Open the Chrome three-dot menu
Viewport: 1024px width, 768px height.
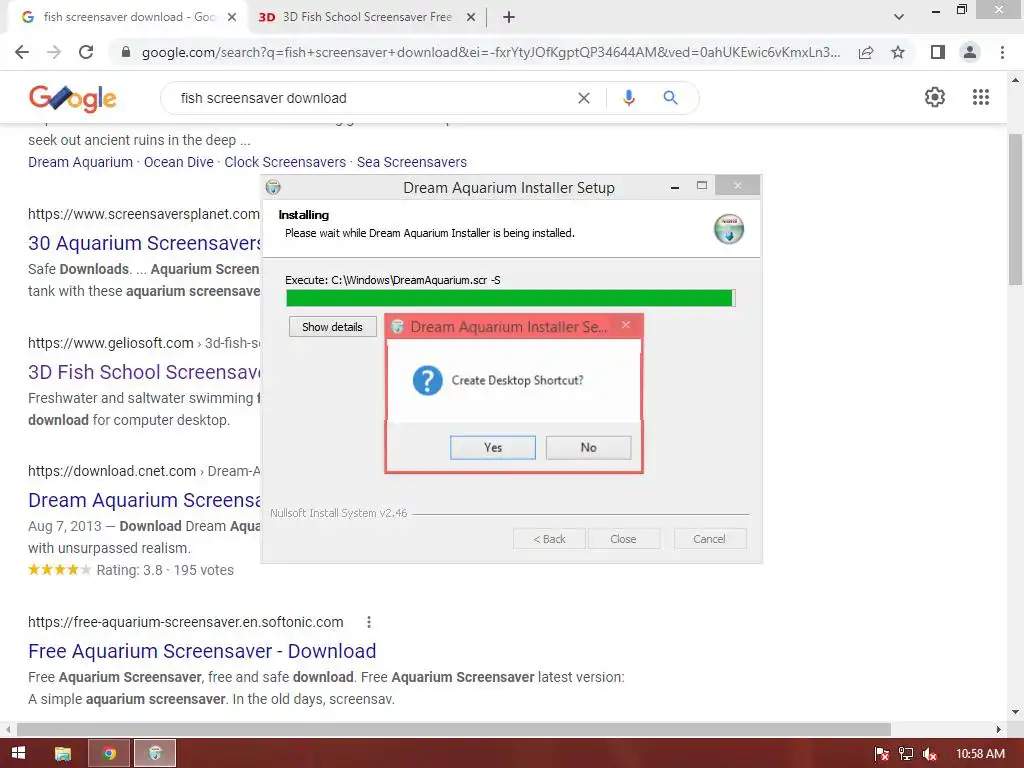[x=1002, y=52]
